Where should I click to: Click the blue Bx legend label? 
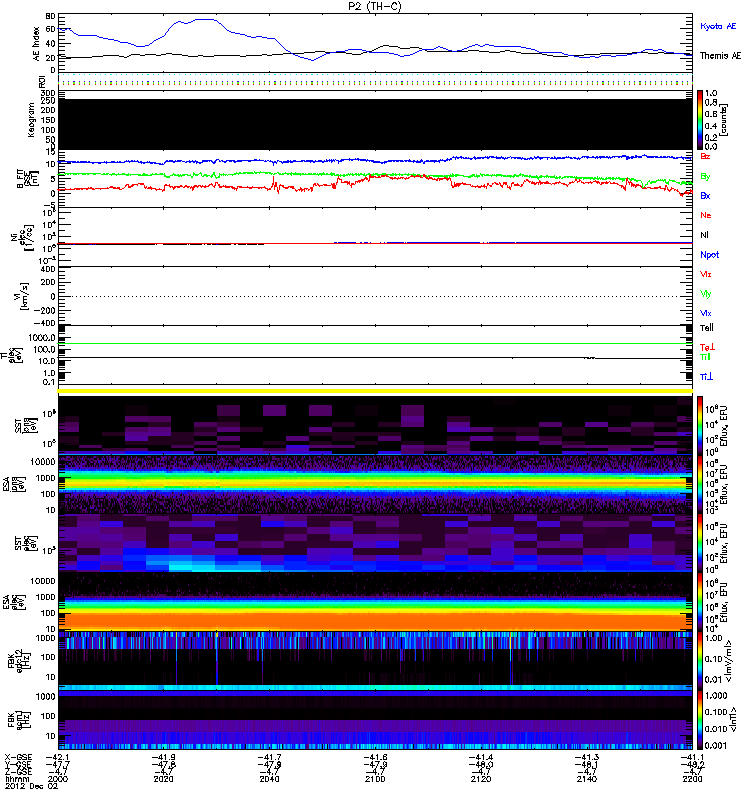[705, 195]
